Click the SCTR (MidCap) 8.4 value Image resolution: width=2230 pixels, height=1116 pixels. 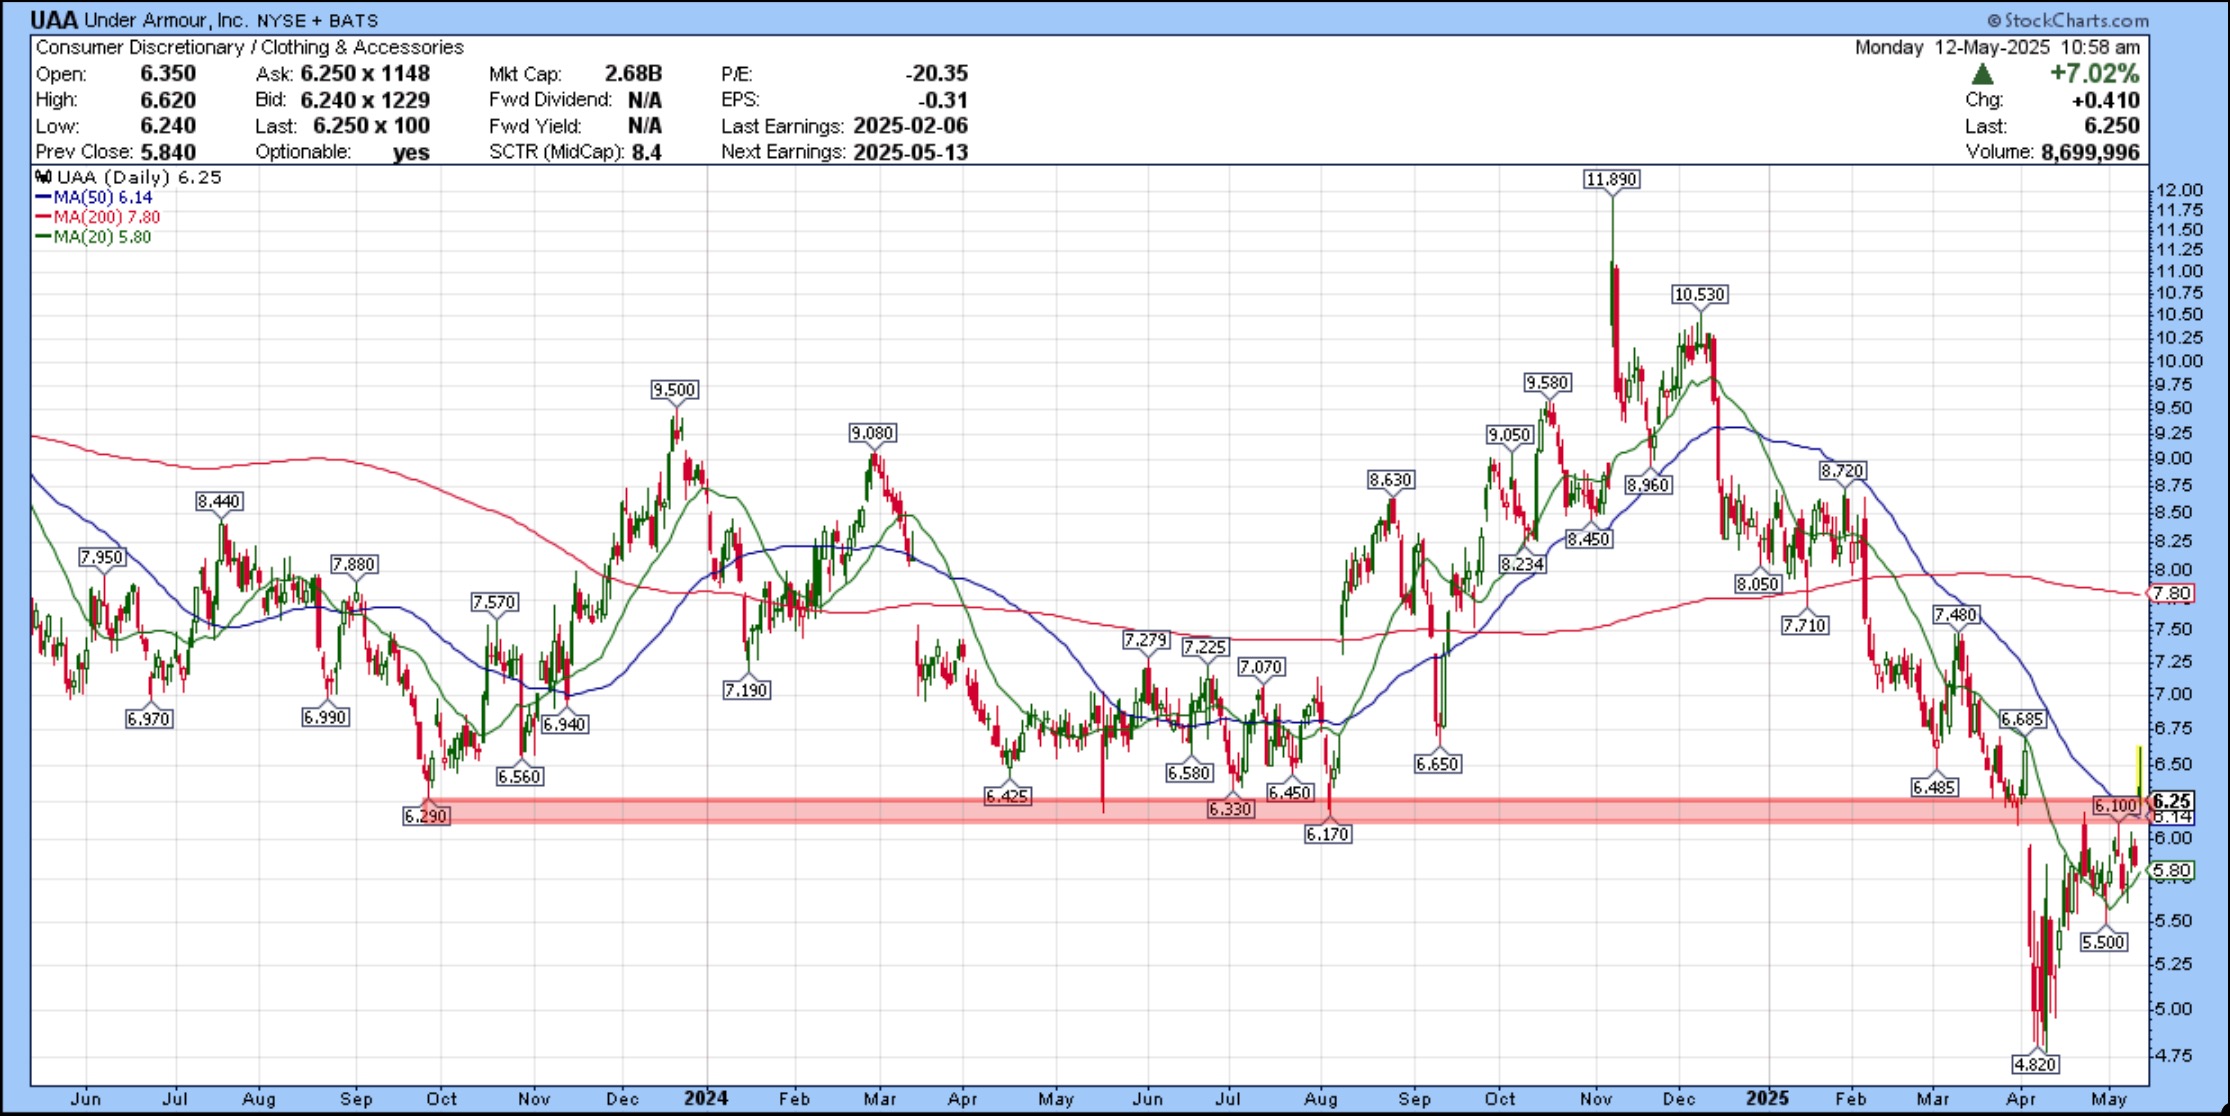[x=646, y=152]
